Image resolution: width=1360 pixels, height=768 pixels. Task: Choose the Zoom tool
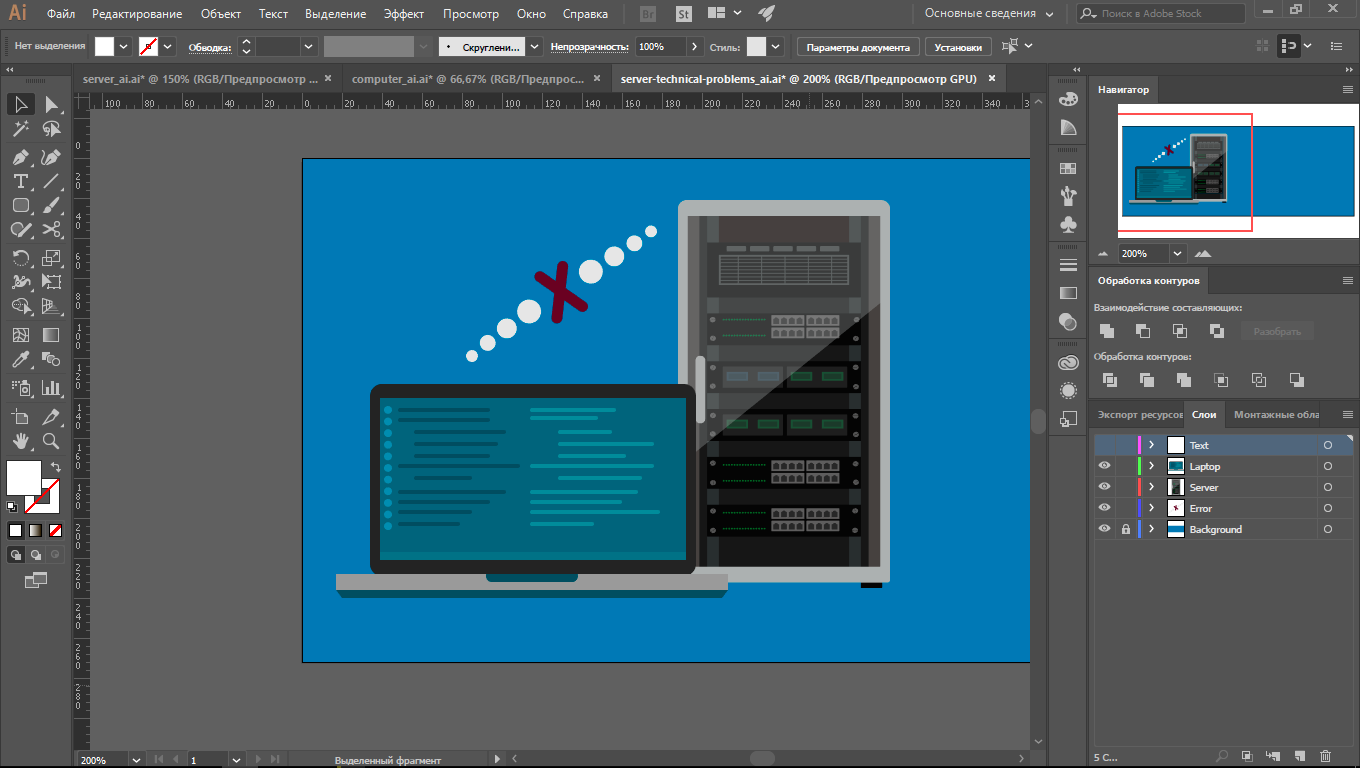click(51, 441)
